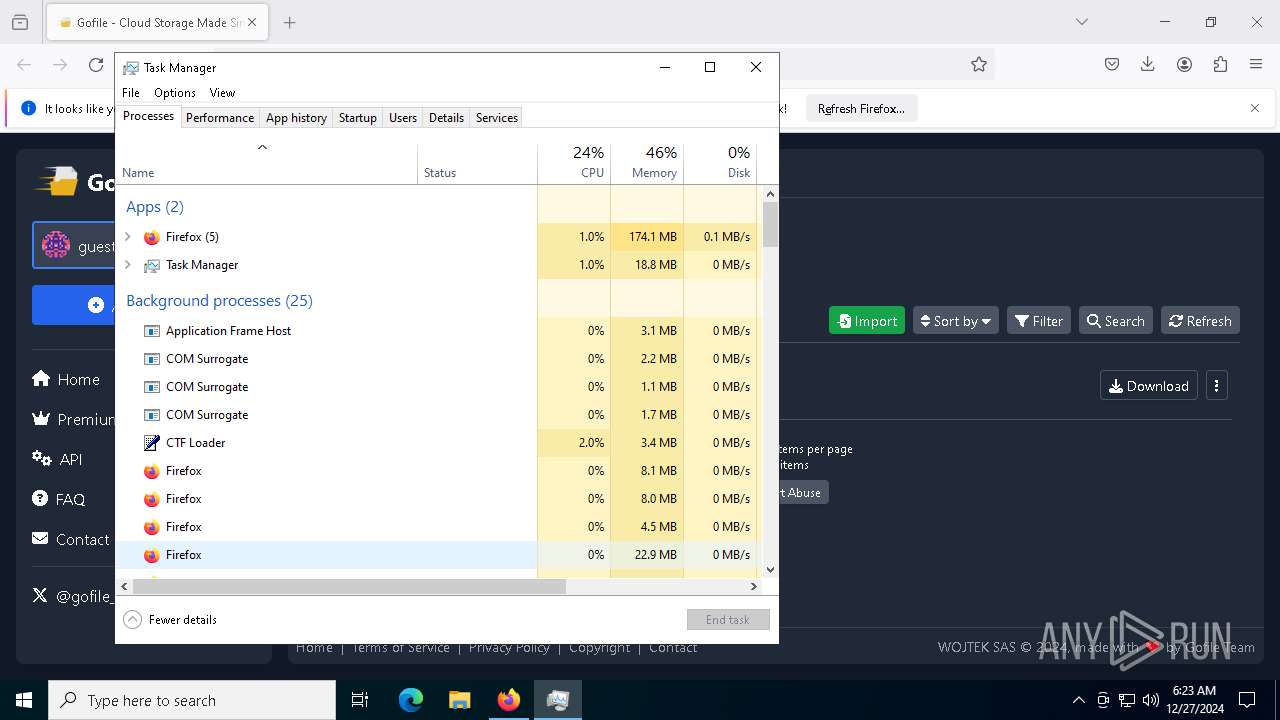
Task: Click the End task button
Action: (x=728, y=620)
